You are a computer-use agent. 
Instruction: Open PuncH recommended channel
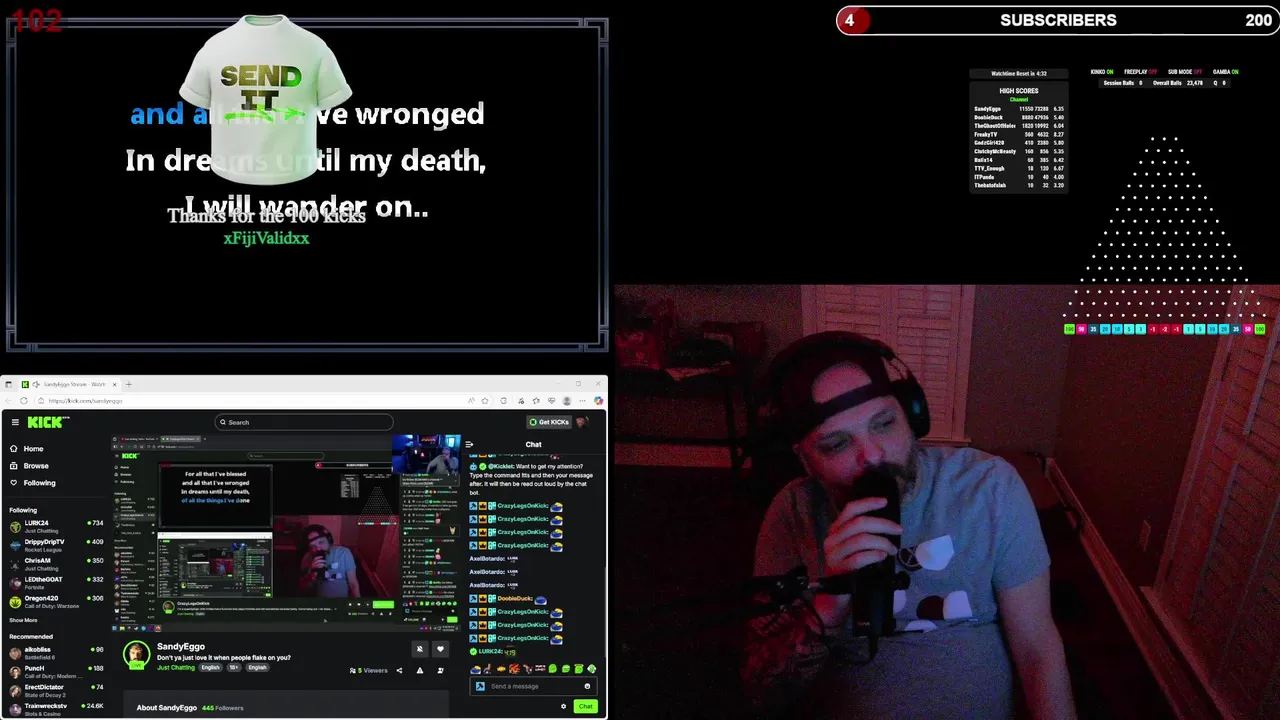pyautogui.click(x=56, y=671)
